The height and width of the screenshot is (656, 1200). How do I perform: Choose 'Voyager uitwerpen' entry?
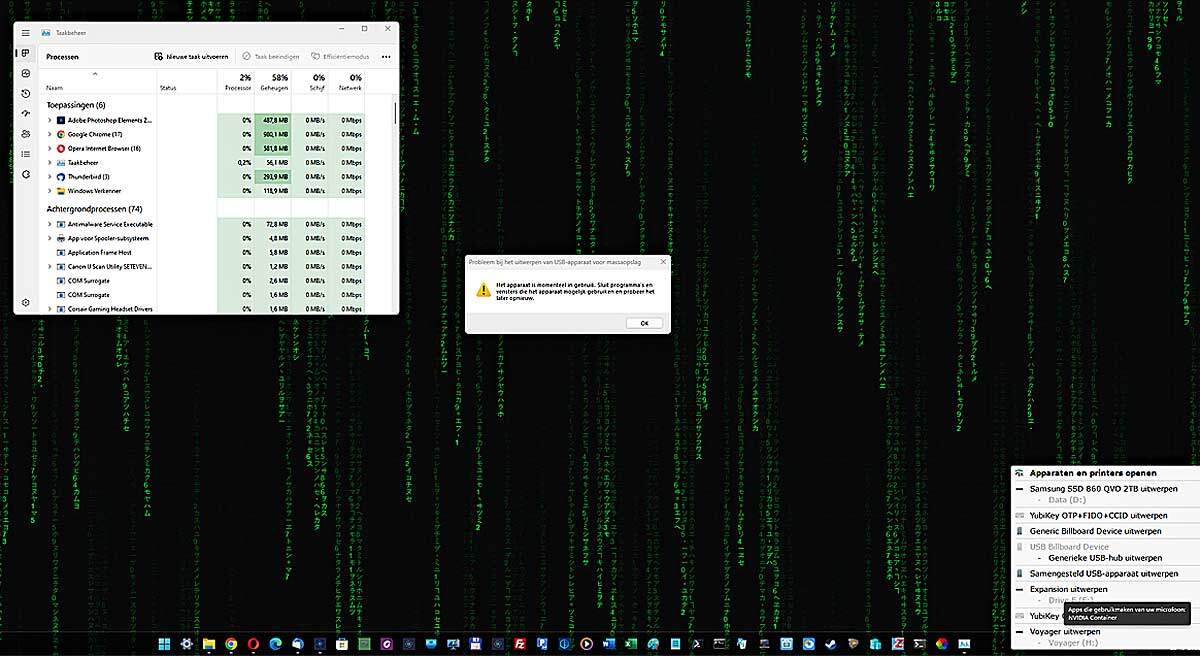point(1064,631)
